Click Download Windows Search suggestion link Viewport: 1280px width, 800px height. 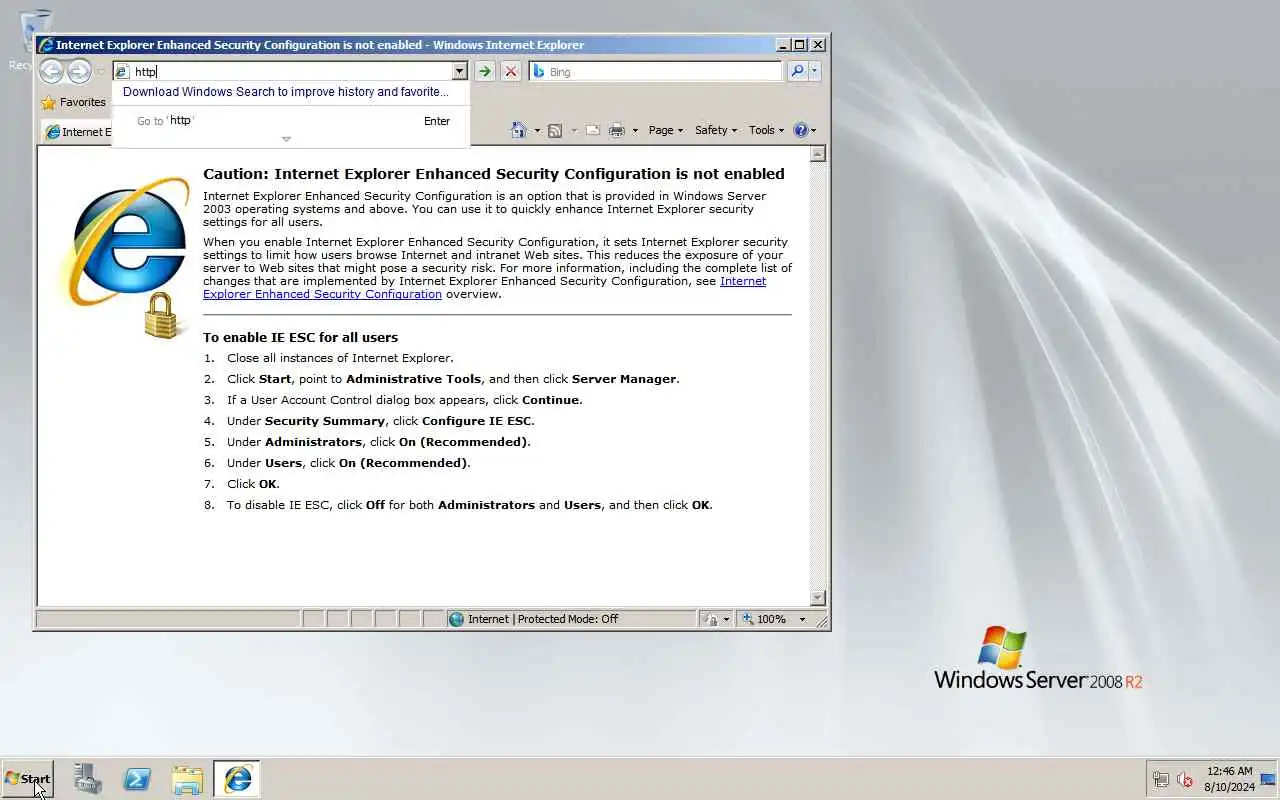pos(286,92)
